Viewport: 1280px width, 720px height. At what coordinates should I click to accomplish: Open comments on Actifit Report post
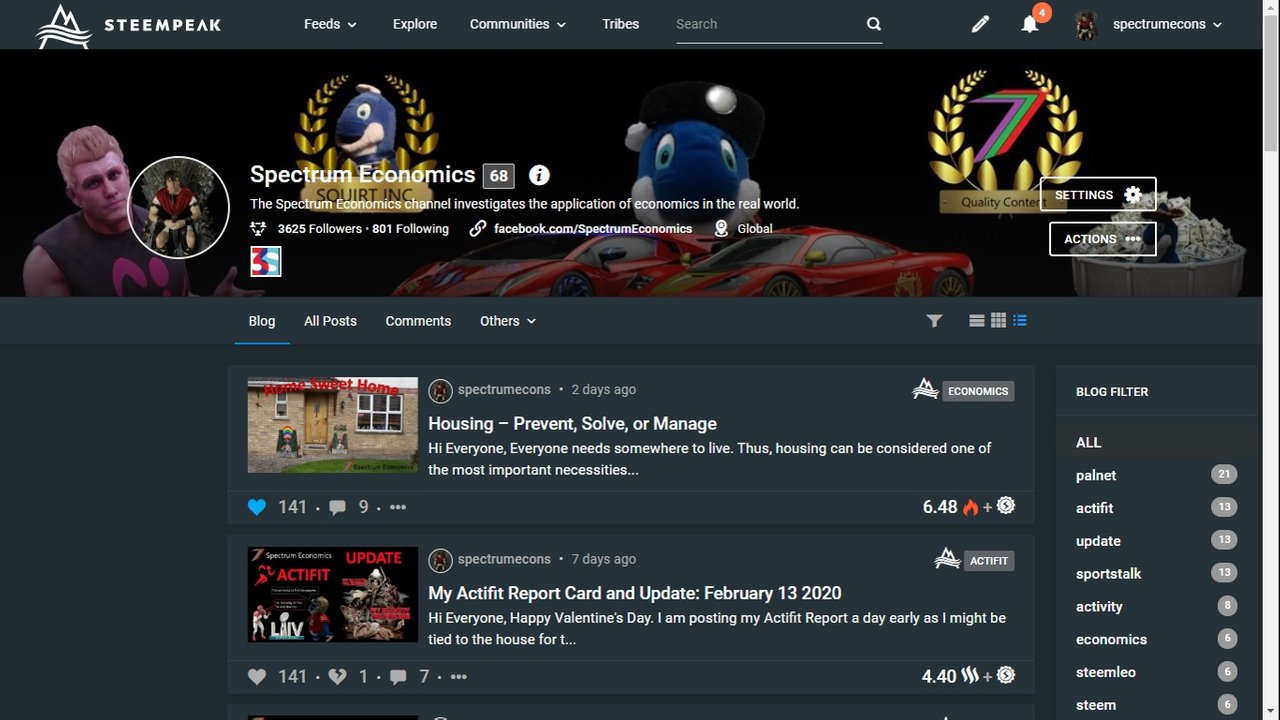pyautogui.click(x=398, y=677)
